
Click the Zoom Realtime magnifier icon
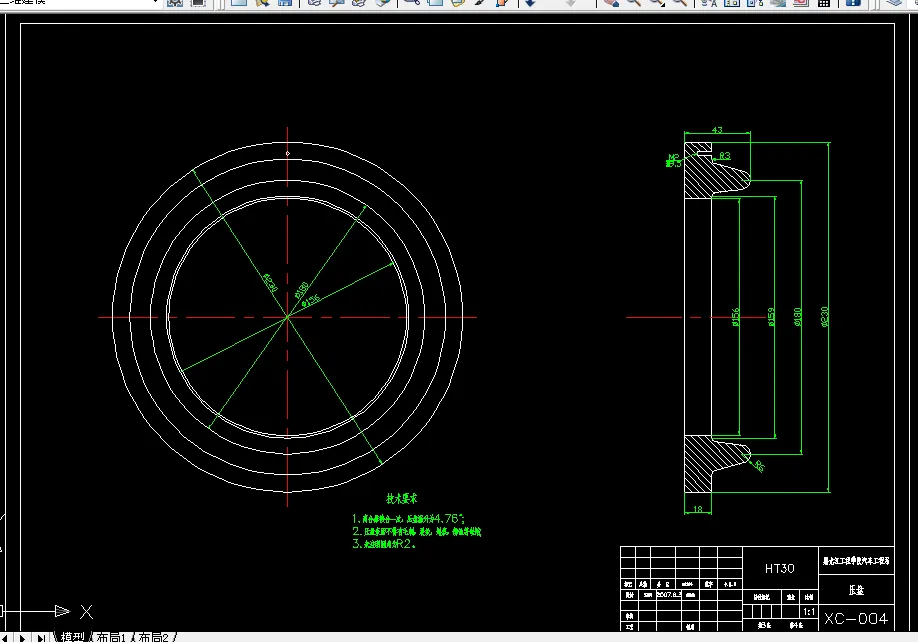[x=633, y=3]
